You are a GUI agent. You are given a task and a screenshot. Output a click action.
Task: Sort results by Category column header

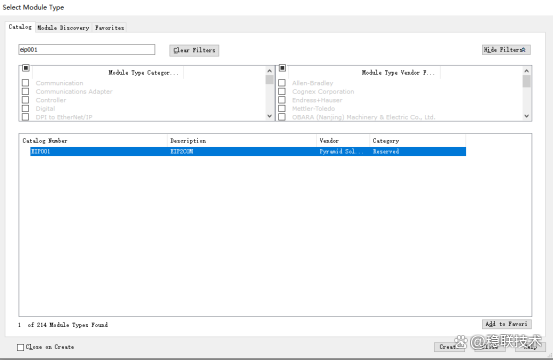pyautogui.click(x=418, y=141)
